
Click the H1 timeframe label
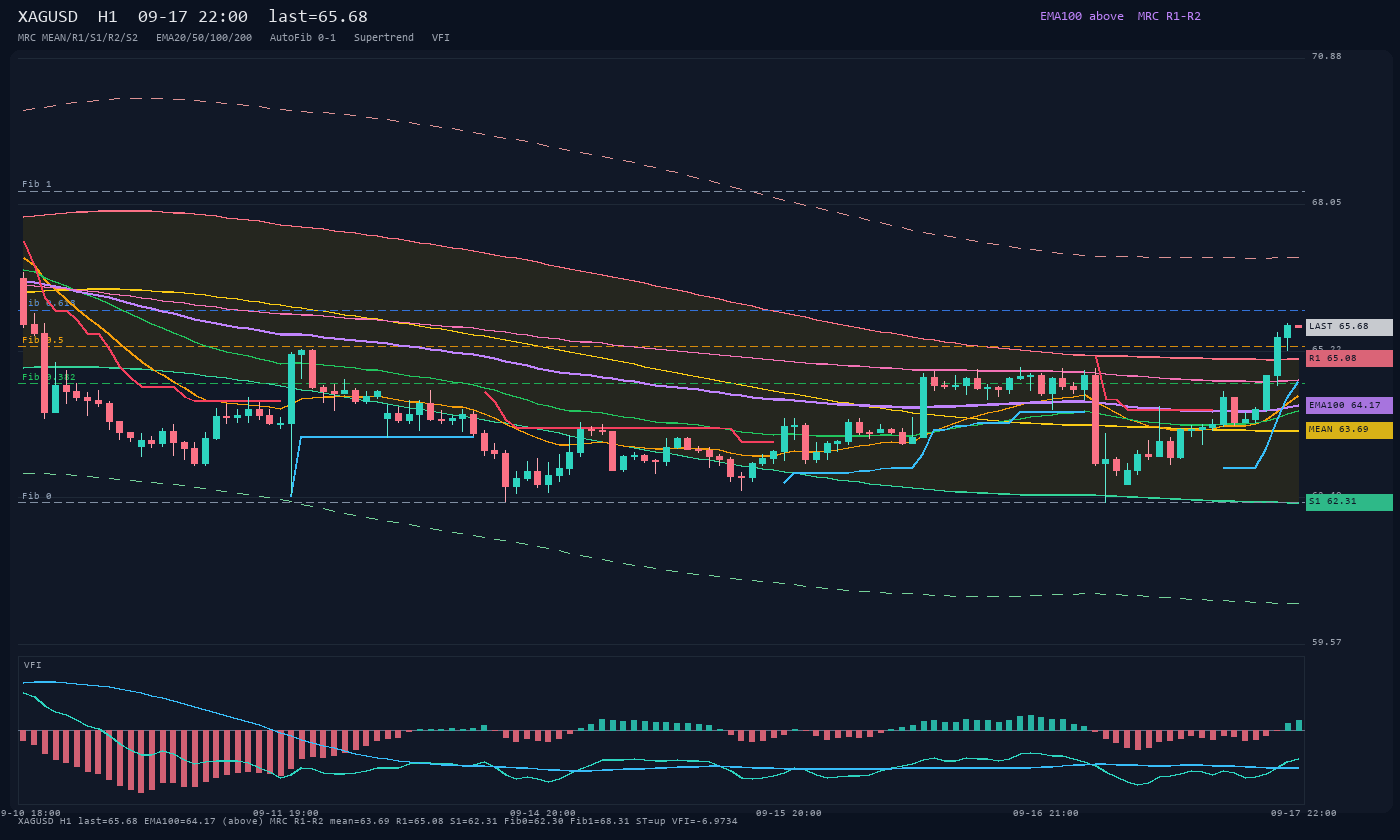[107, 17]
